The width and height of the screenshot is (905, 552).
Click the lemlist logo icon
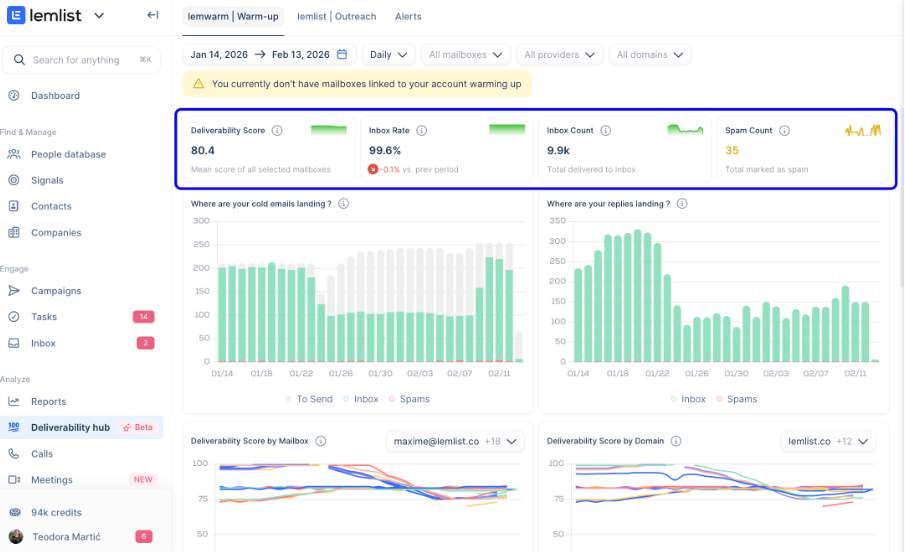click(x=16, y=15)
